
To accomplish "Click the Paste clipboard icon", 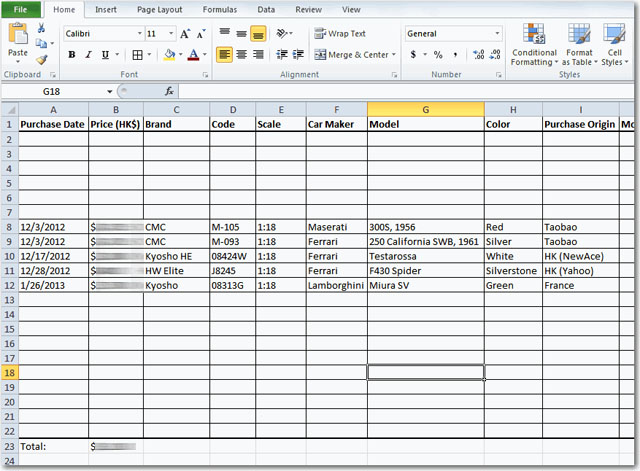I will point(18,34).
